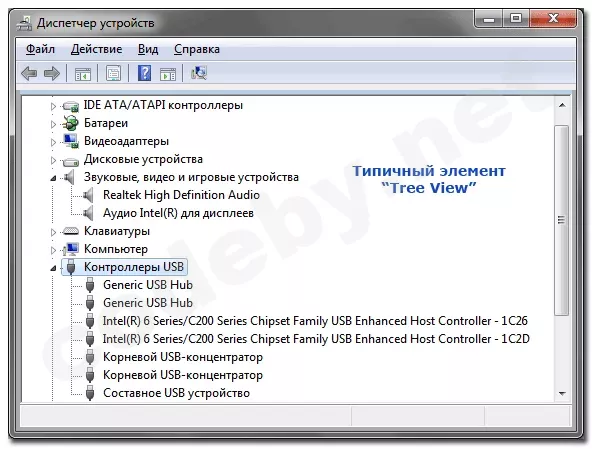
Task: Select the Host Controller - 1C26 entry
Action: pyautogui.click(x=315, y=321)
